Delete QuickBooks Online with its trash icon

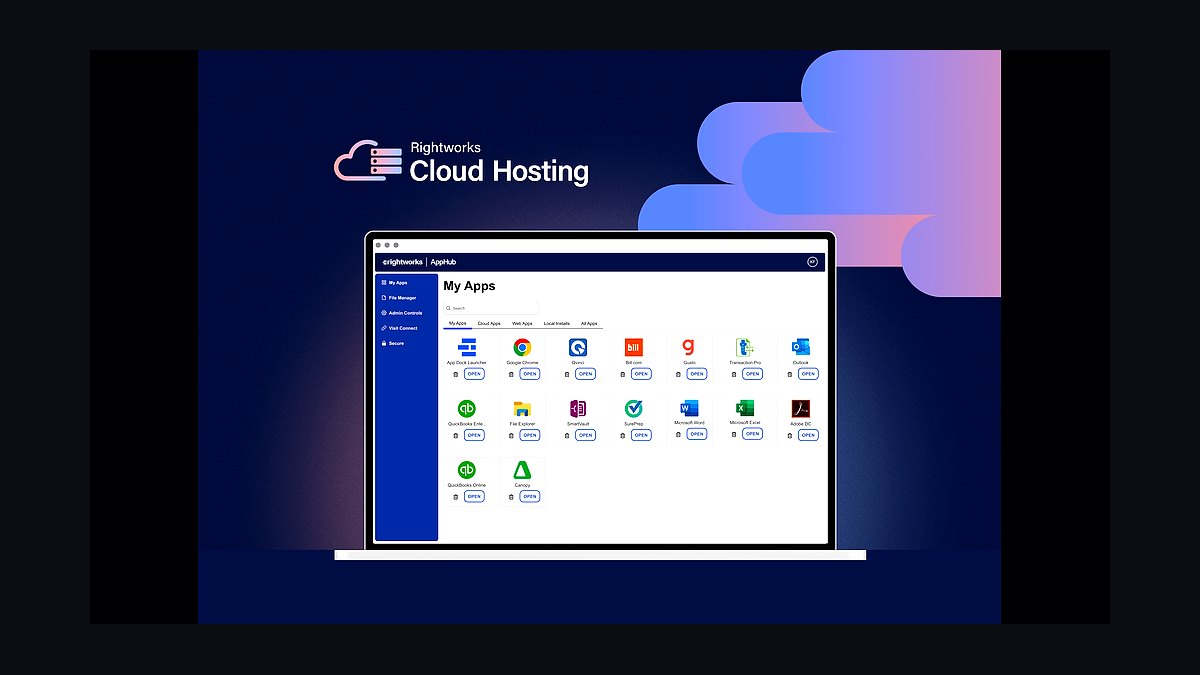click(456, 496)
